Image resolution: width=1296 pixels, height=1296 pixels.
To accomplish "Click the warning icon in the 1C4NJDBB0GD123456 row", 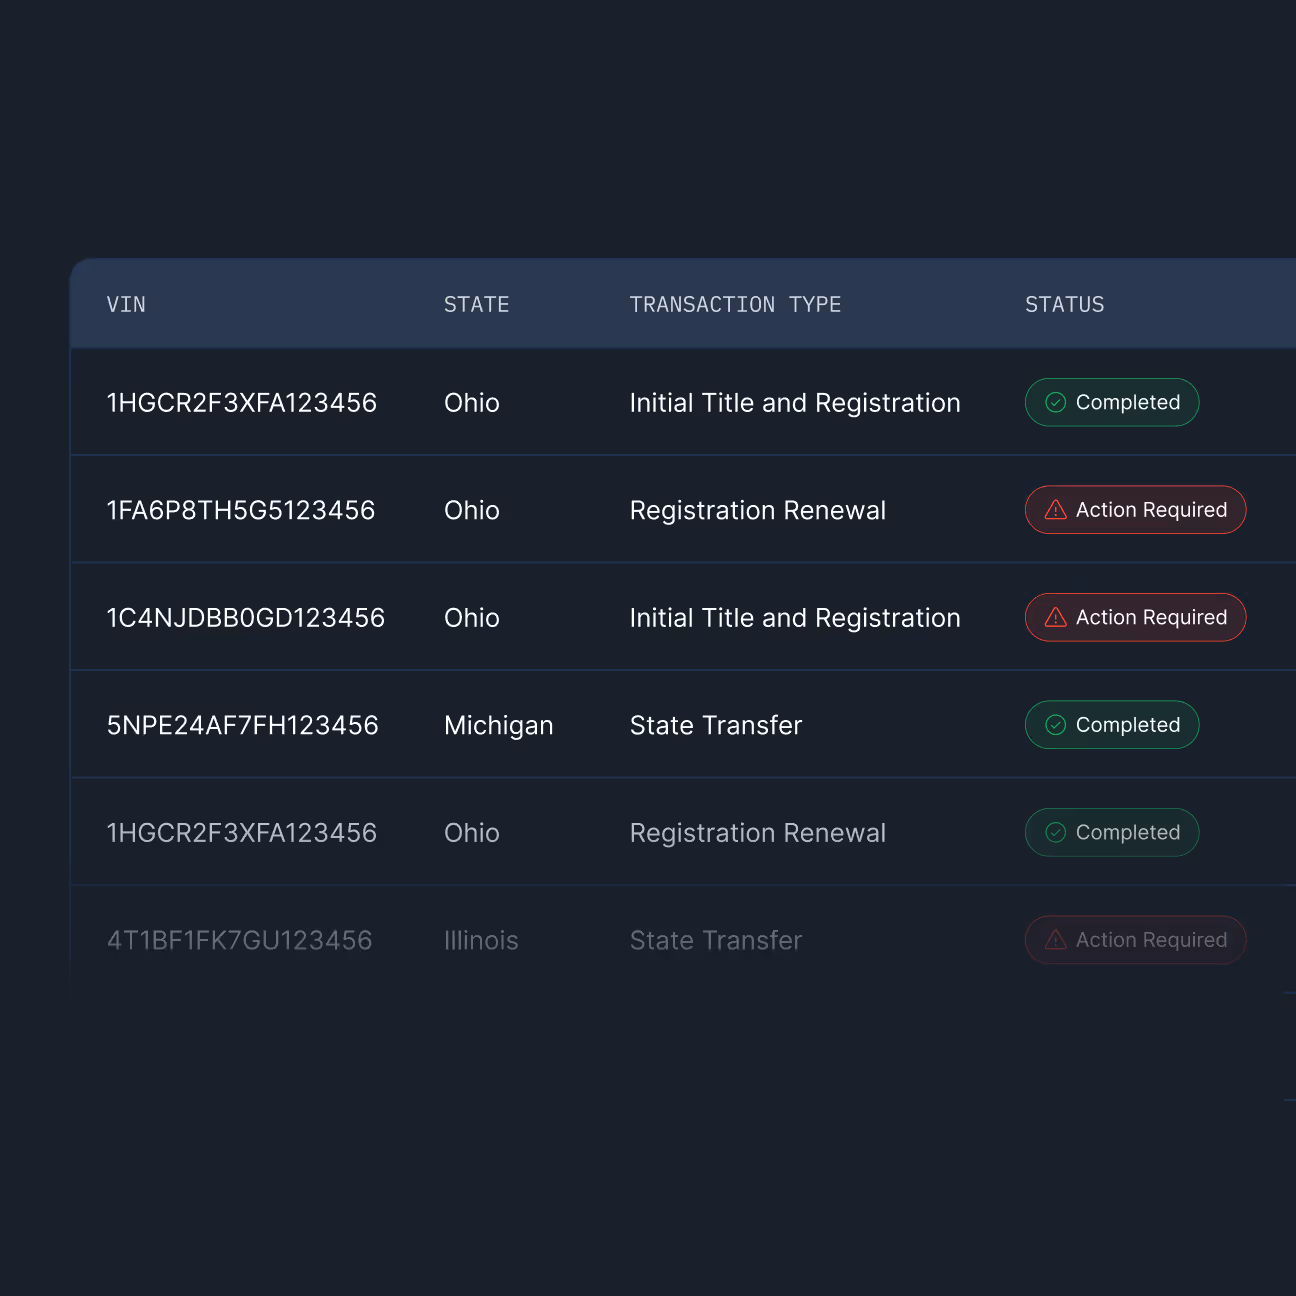I will [1056, 618].
